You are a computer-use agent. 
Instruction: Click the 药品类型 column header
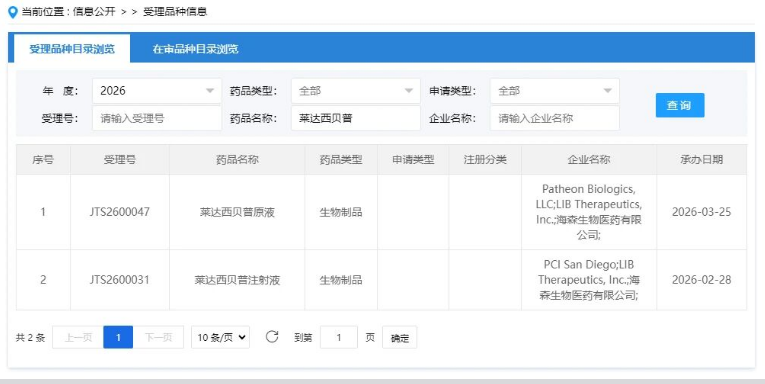[x=341, y=160]
